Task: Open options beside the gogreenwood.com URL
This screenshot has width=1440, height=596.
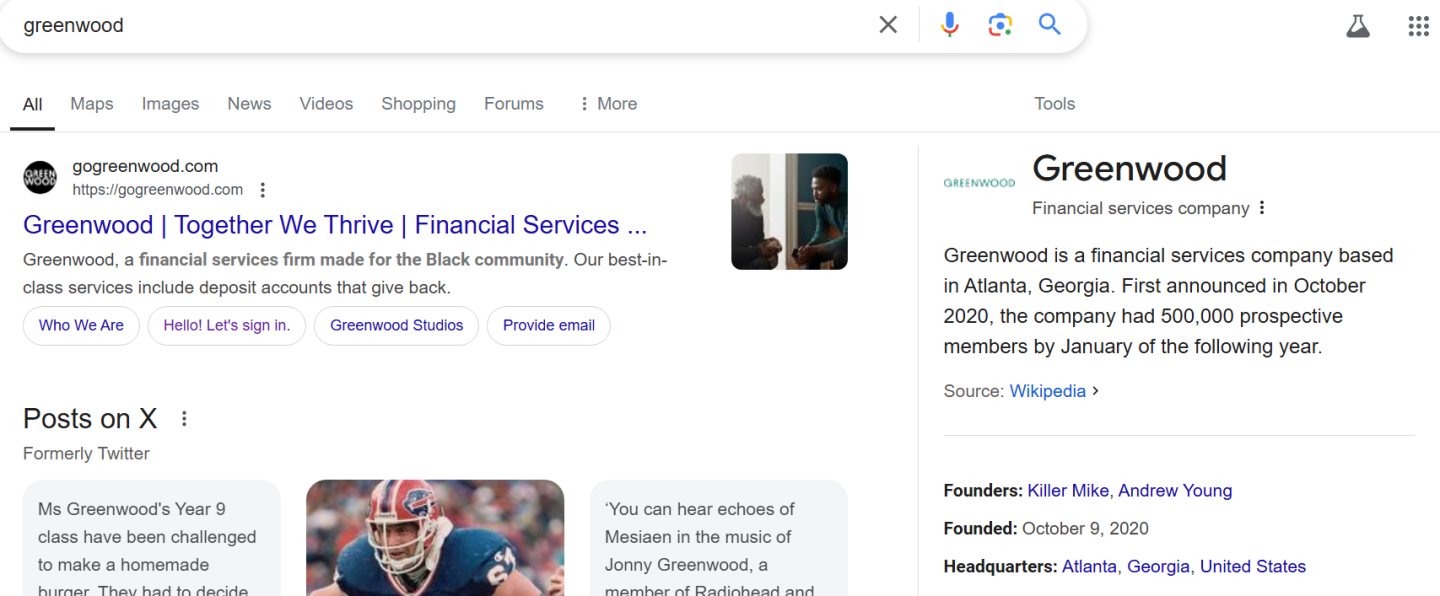Action: coord(263,190)
